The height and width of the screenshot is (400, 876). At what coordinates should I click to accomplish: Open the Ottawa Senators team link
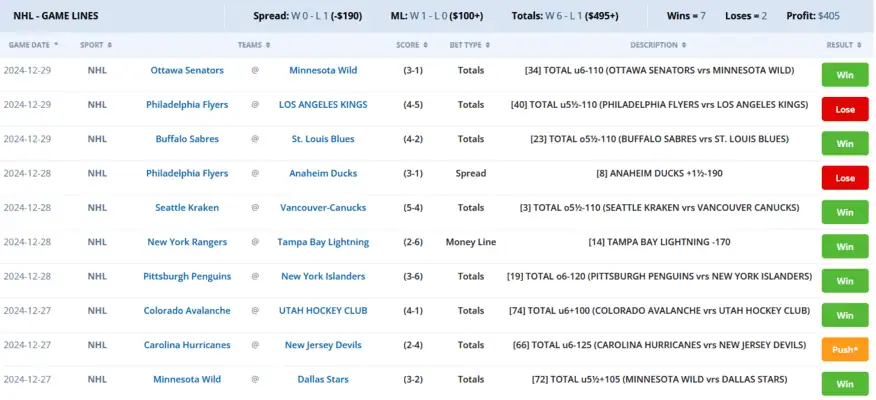[x=187, y=70]
